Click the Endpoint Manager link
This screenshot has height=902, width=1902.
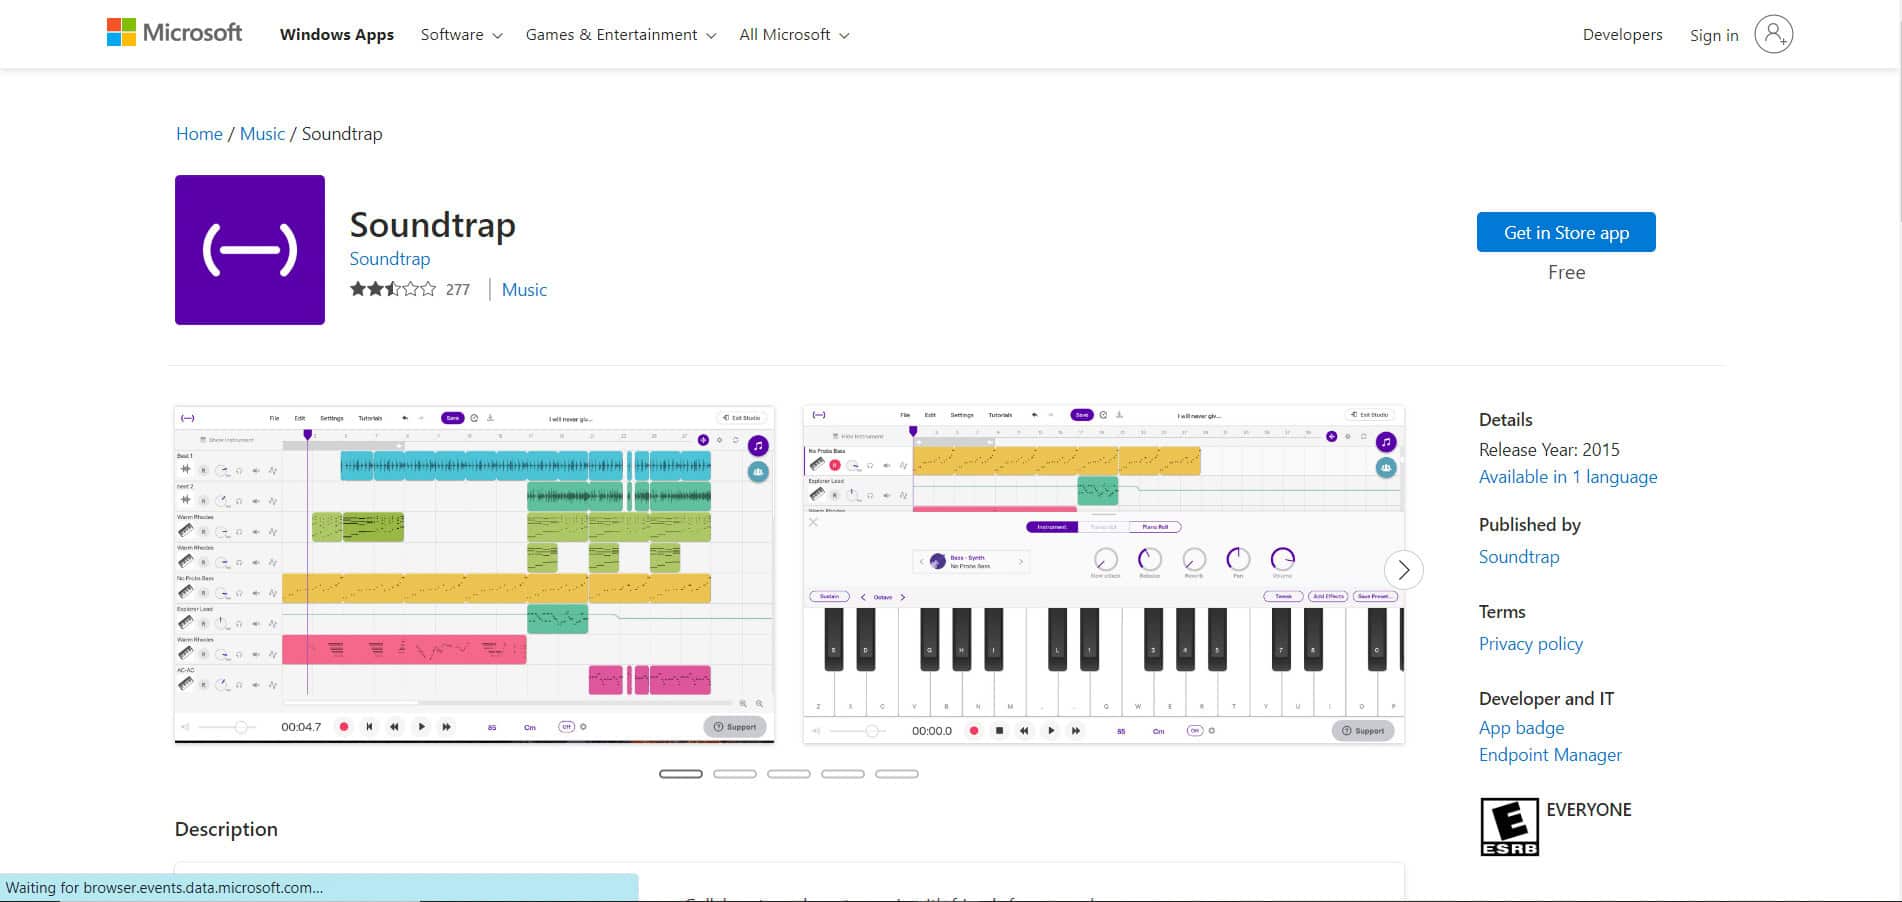point(1550,755)
